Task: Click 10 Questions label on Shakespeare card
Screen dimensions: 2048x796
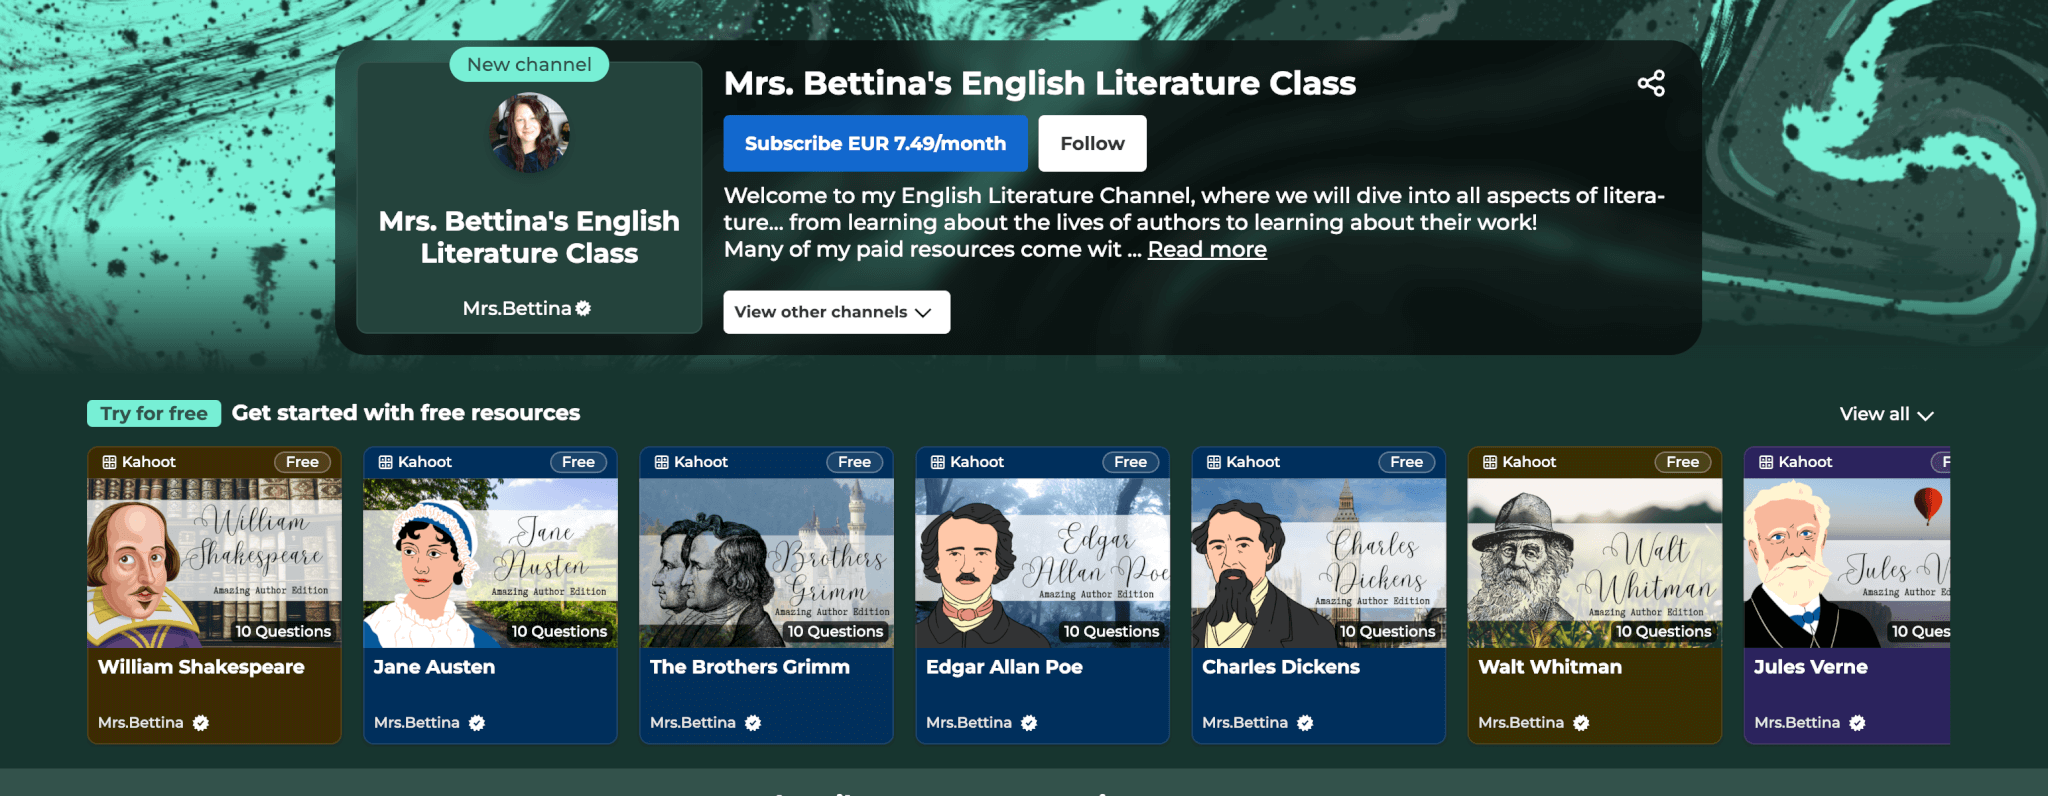Action: click(283, 632)
